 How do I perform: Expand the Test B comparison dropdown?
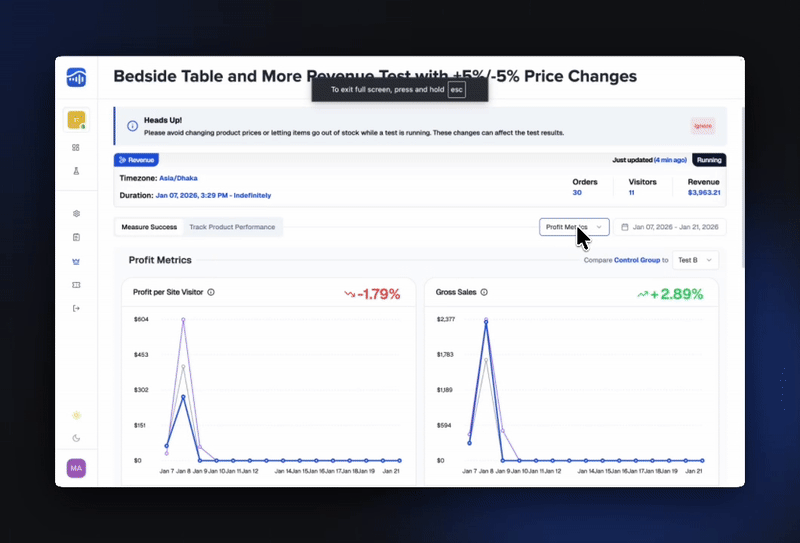695,260
